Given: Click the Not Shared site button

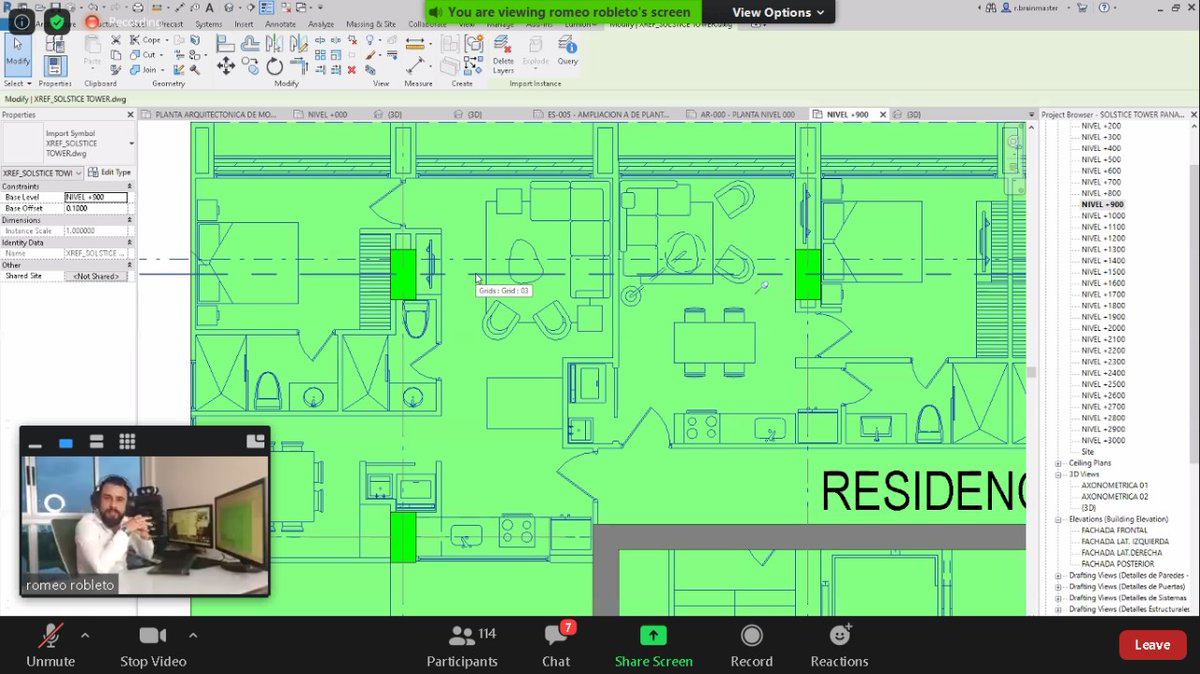Looking at the screenshot, I should (96, 276).
